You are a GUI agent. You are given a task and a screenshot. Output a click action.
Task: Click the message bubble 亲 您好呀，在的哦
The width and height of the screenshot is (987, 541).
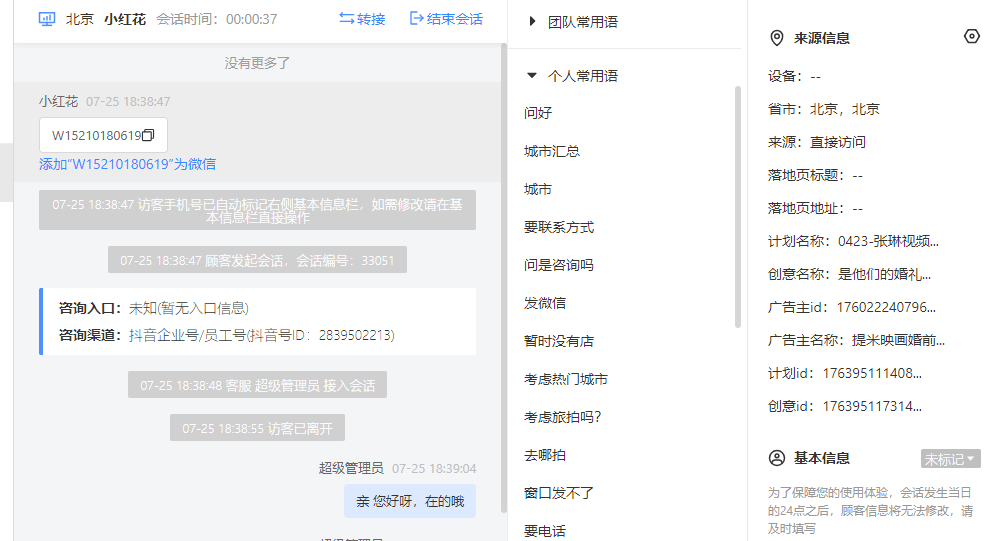pos(410,501)
